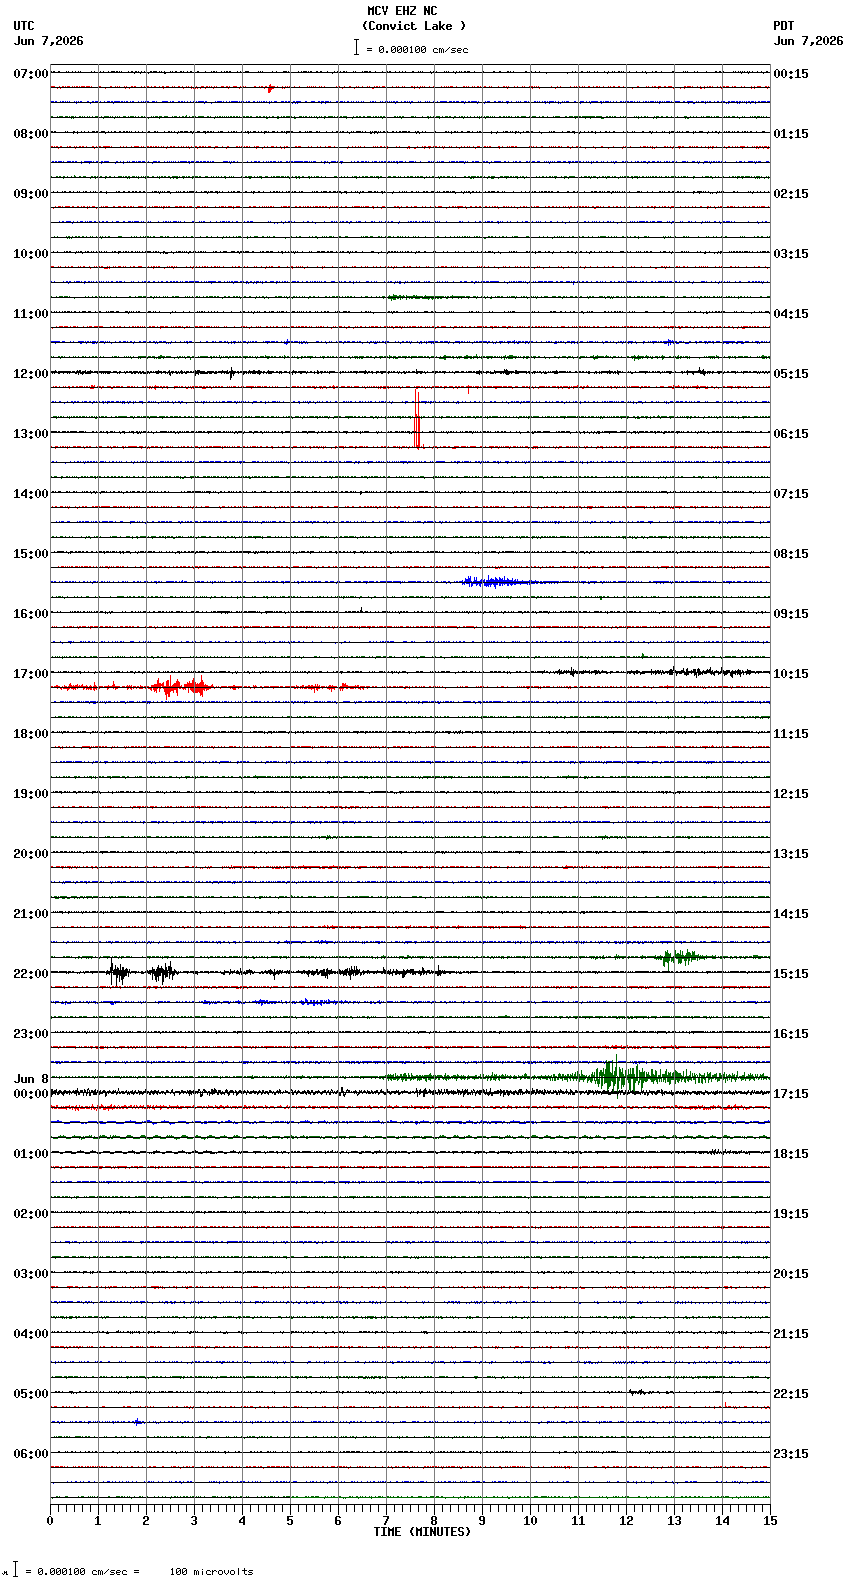Click the station title MCV EHZ NC

[402, 11]
